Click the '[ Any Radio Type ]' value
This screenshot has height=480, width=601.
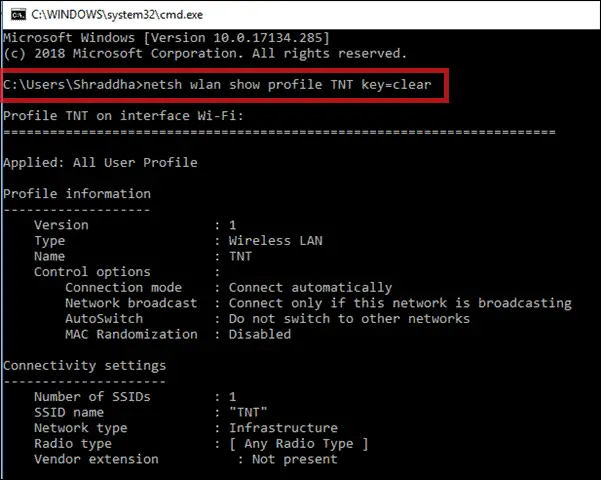[299, 444]
